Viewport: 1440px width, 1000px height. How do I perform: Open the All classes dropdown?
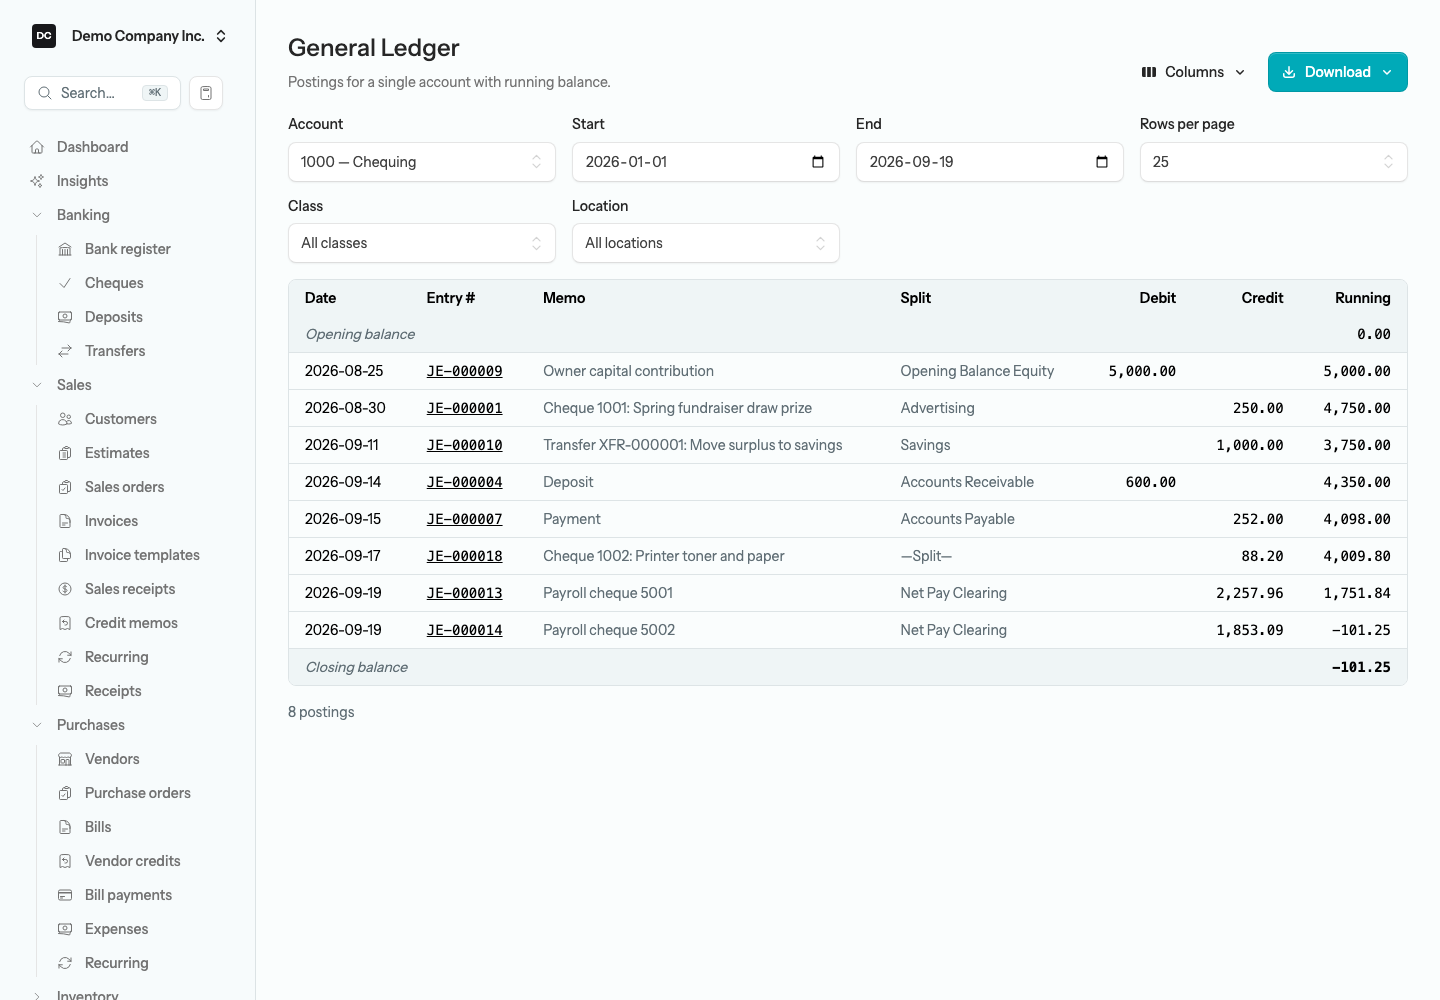pos(422,243)
